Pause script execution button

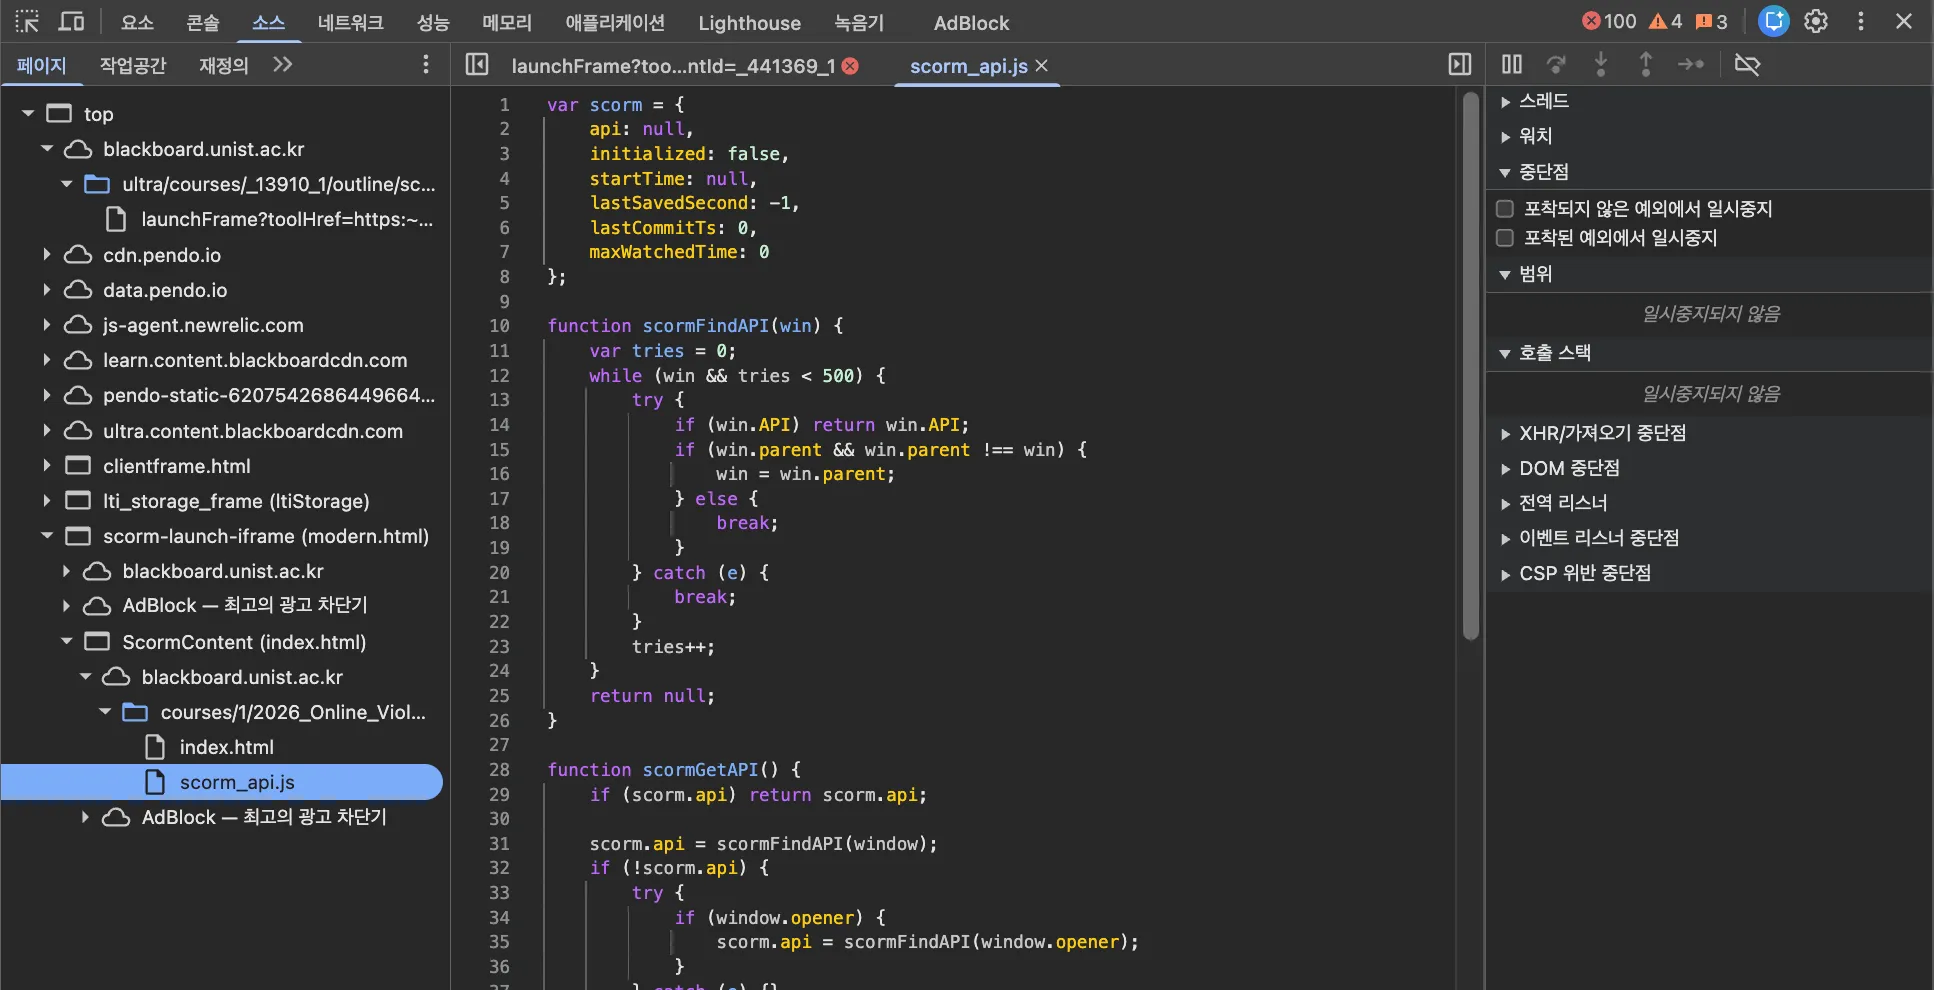pyautogui.click(x=1511, y=65)
